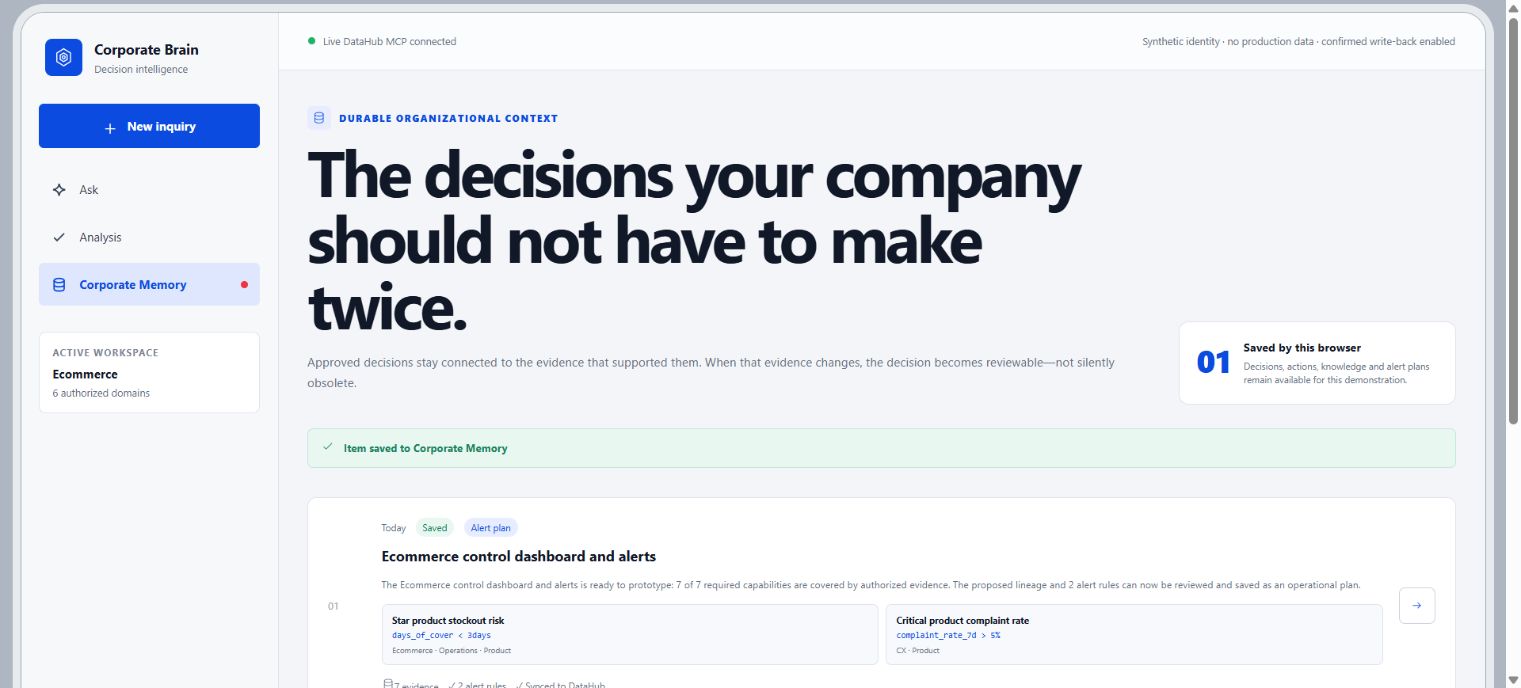
Task: Click the green Live DataHub connection indicator
Action: [312, 42]
